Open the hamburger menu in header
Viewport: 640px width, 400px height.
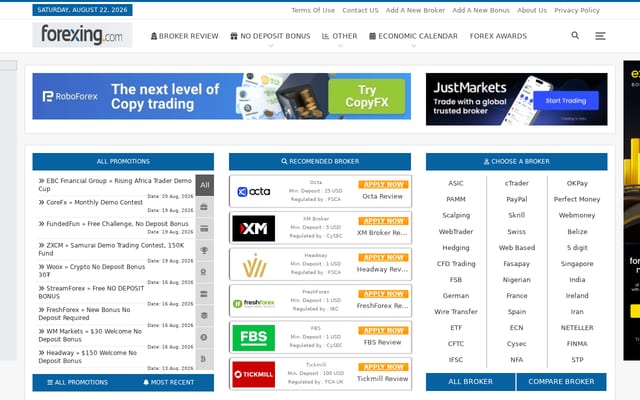(x=600, y=36)
